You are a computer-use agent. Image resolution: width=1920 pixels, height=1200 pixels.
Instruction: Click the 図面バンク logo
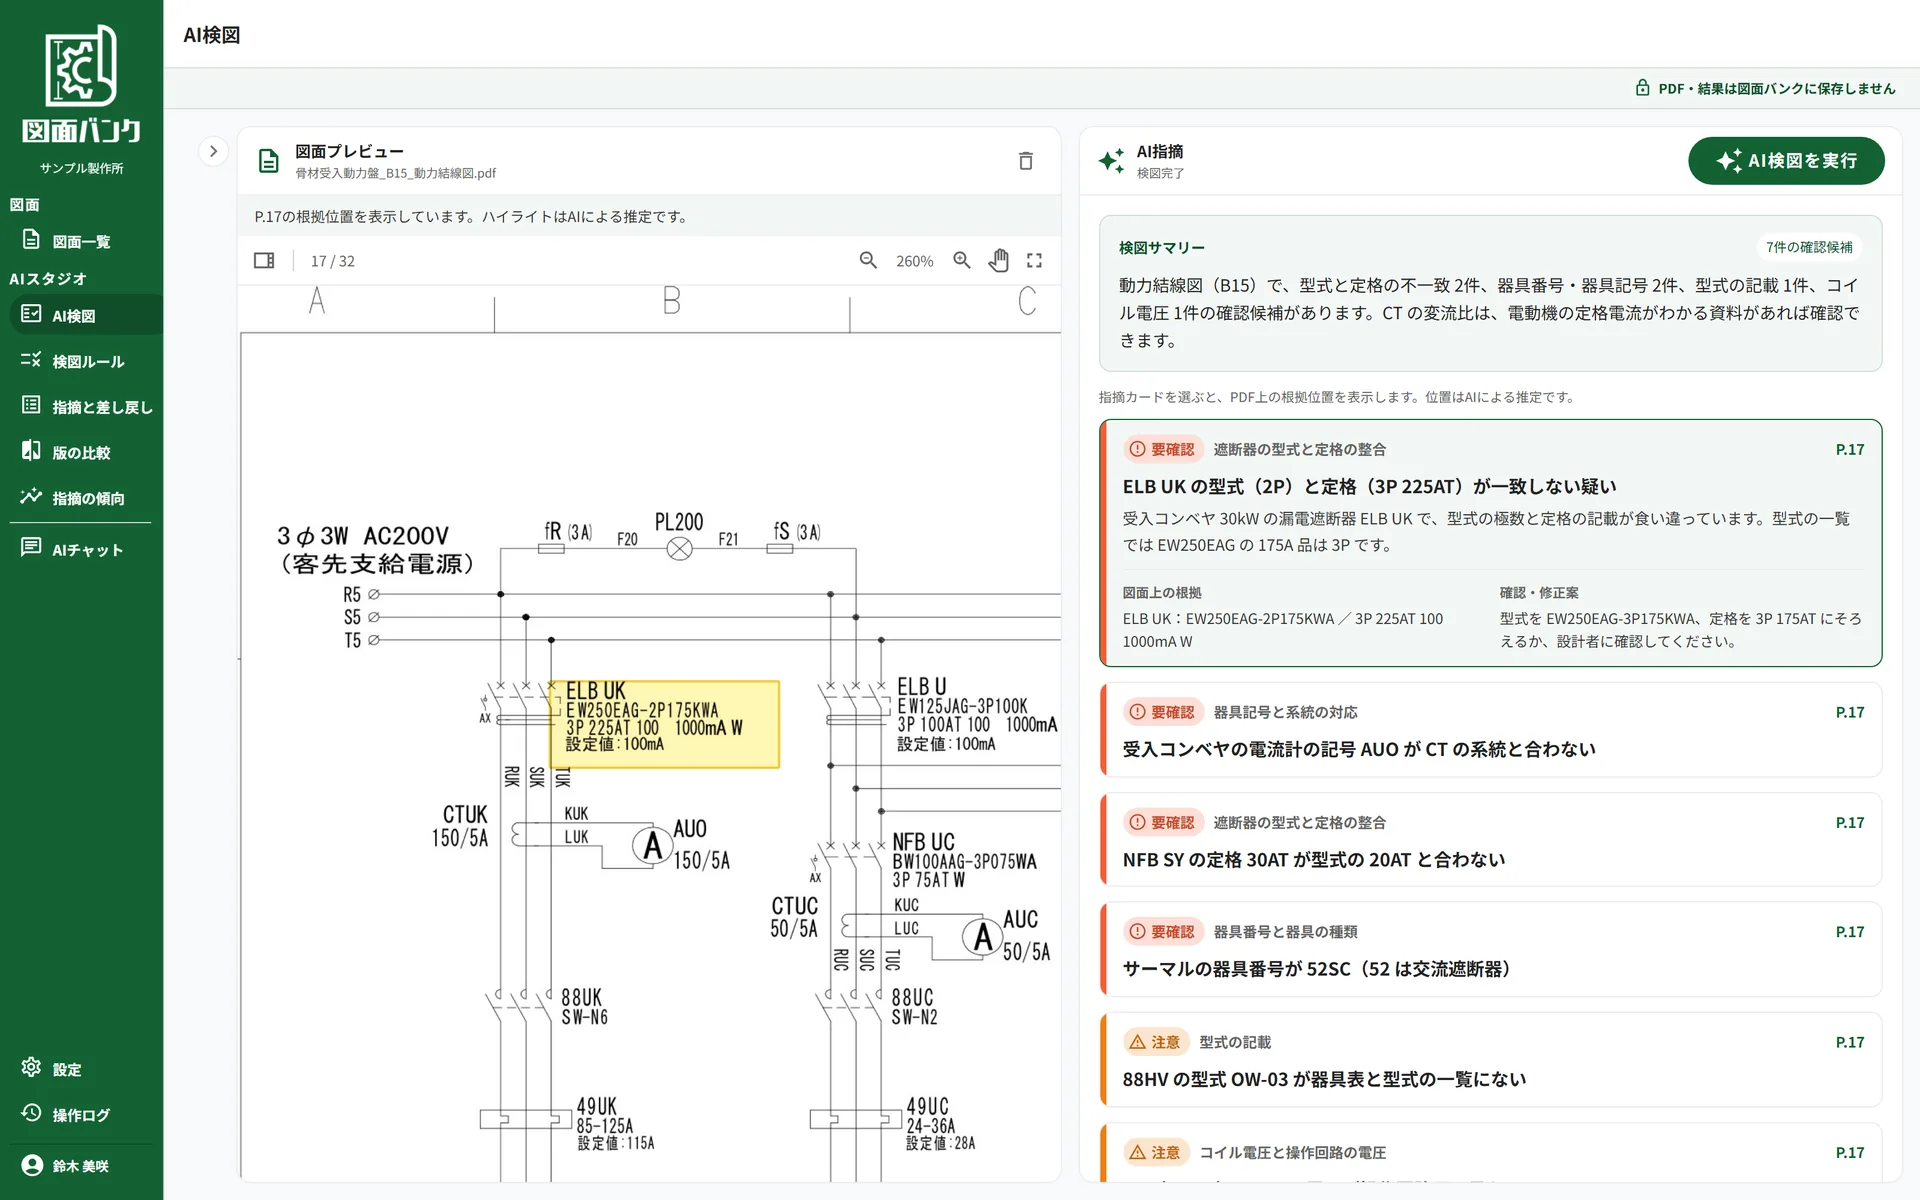point(81,85)
